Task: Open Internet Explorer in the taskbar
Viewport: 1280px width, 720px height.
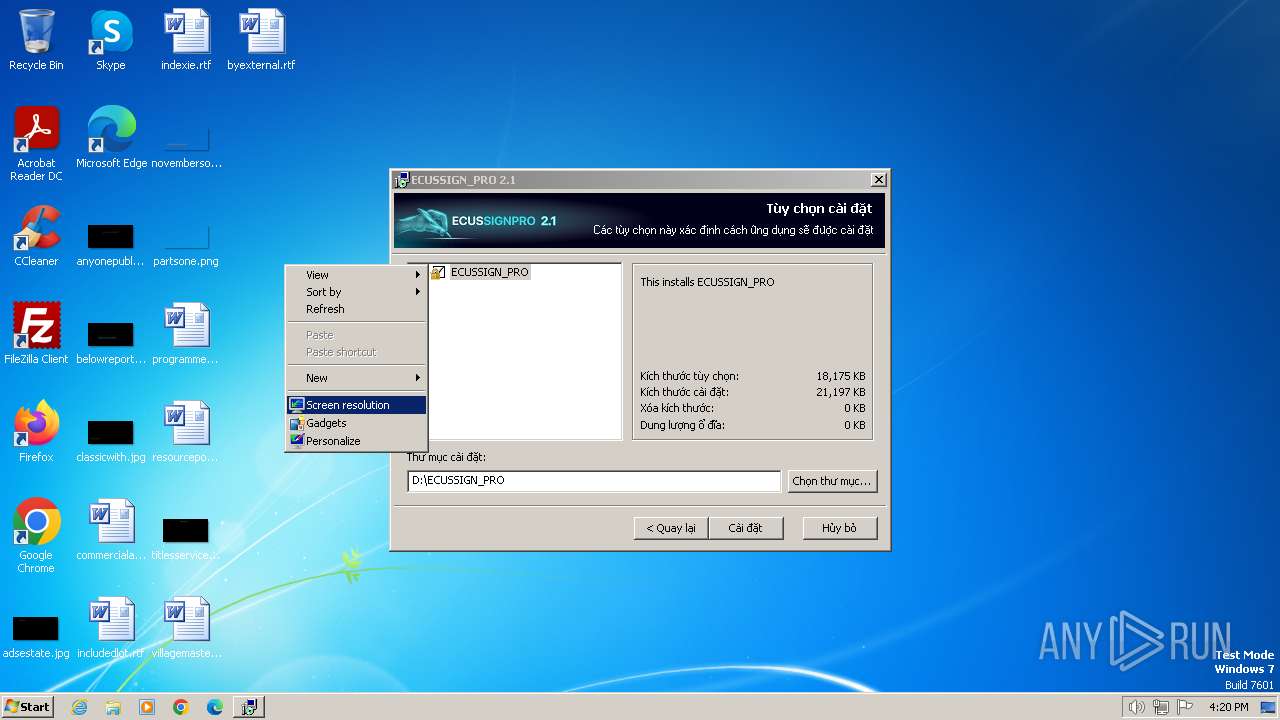Action: point(79,707)
